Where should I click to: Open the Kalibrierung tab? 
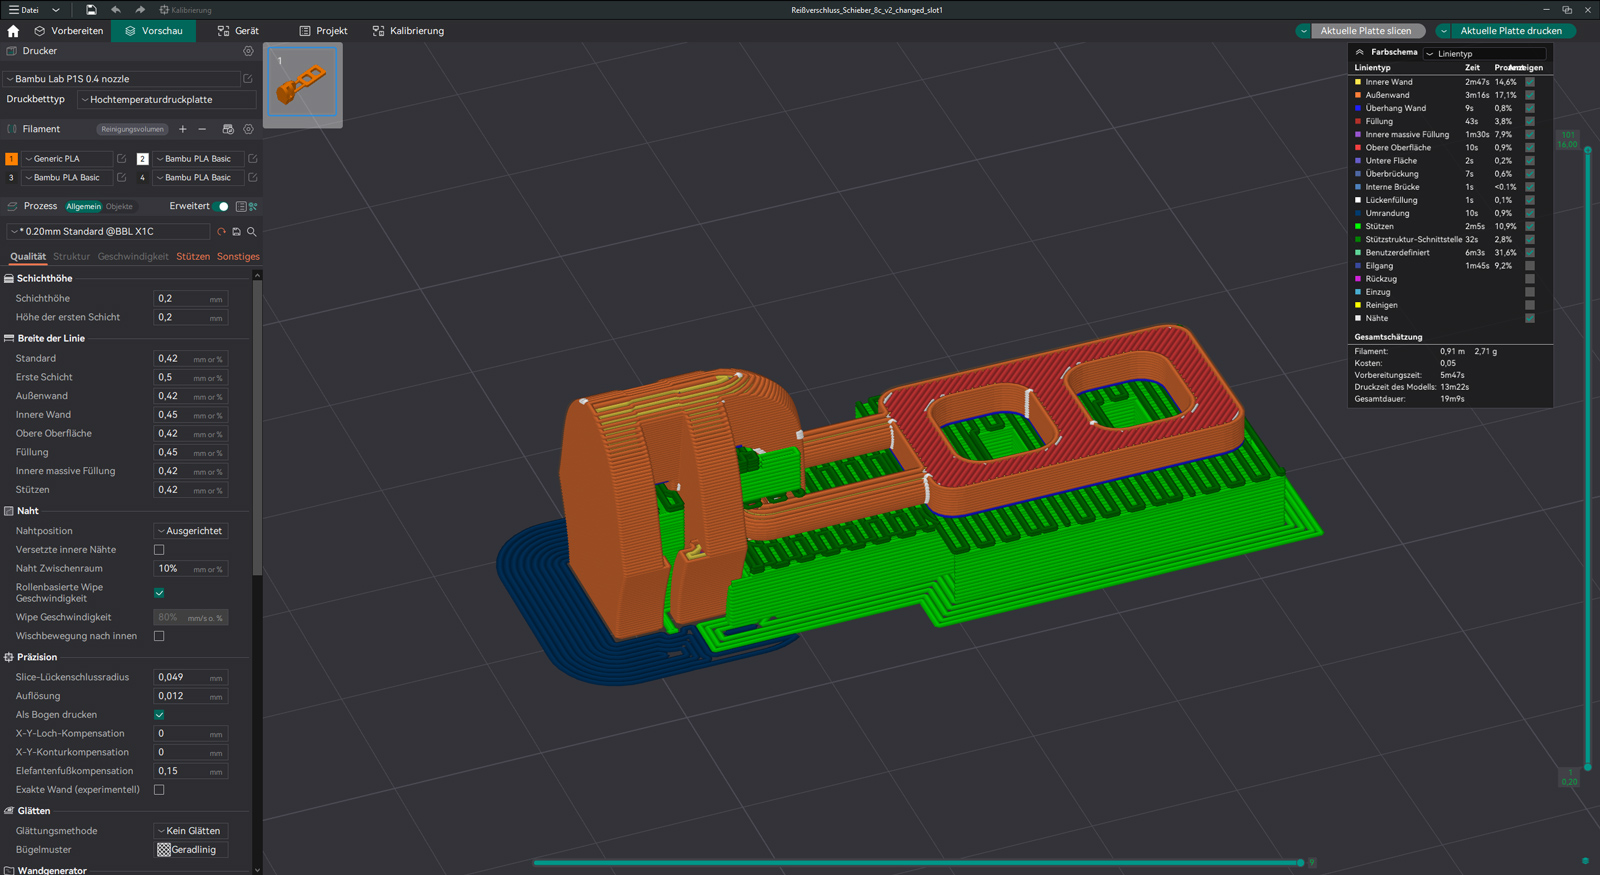(x=408, y=31)
